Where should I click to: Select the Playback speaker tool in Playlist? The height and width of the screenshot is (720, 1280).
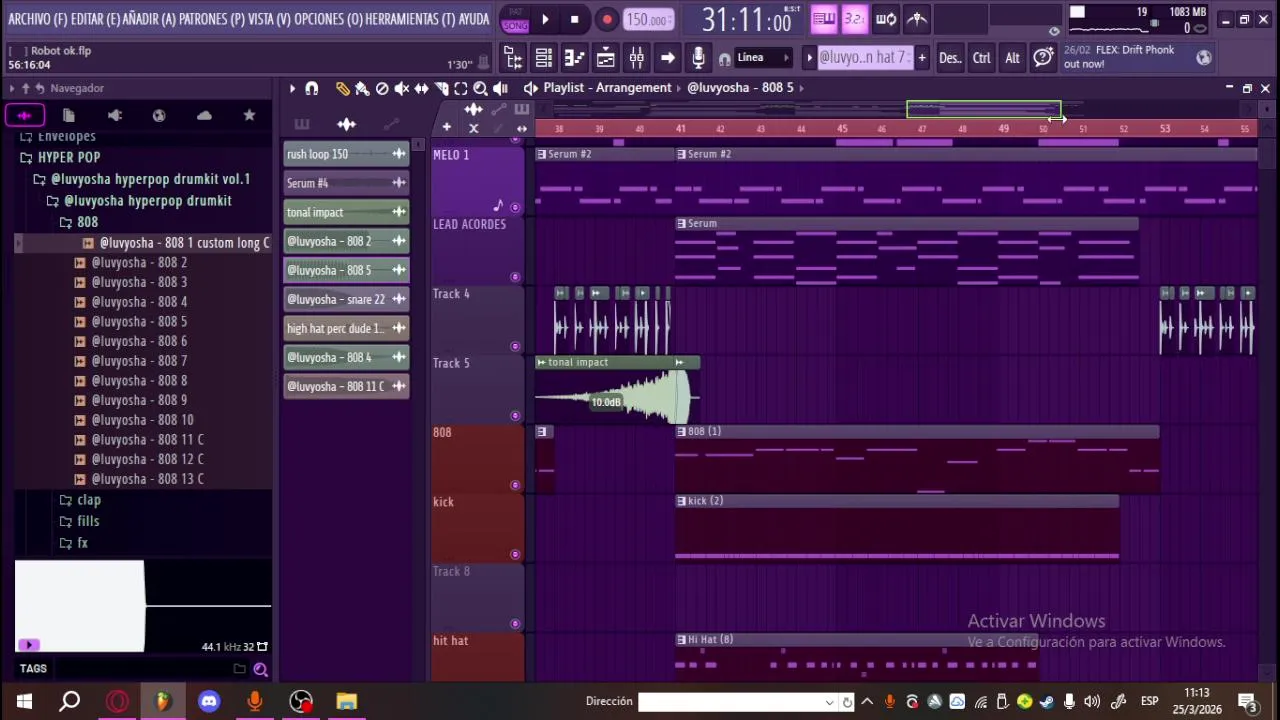pyautogui.click(x=500, y=88)
